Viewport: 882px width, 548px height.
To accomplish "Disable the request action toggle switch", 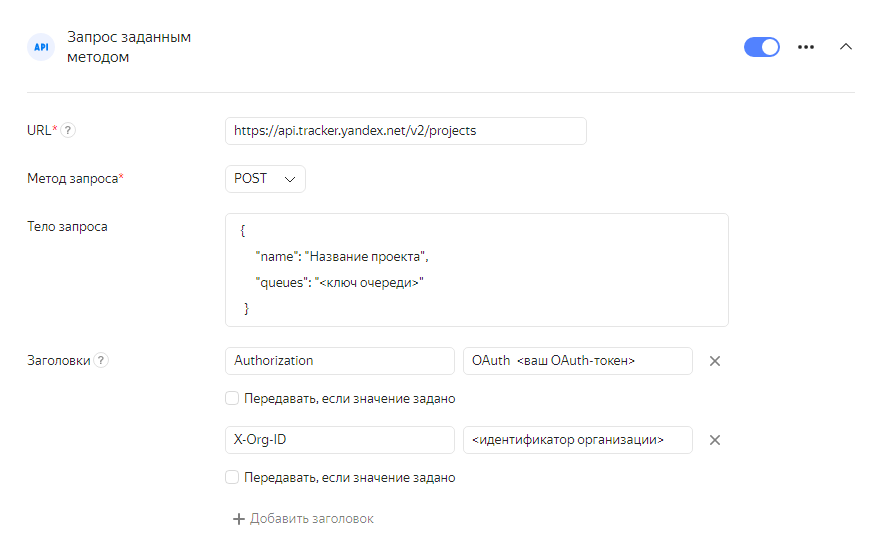I will click(x=762, y=47).
